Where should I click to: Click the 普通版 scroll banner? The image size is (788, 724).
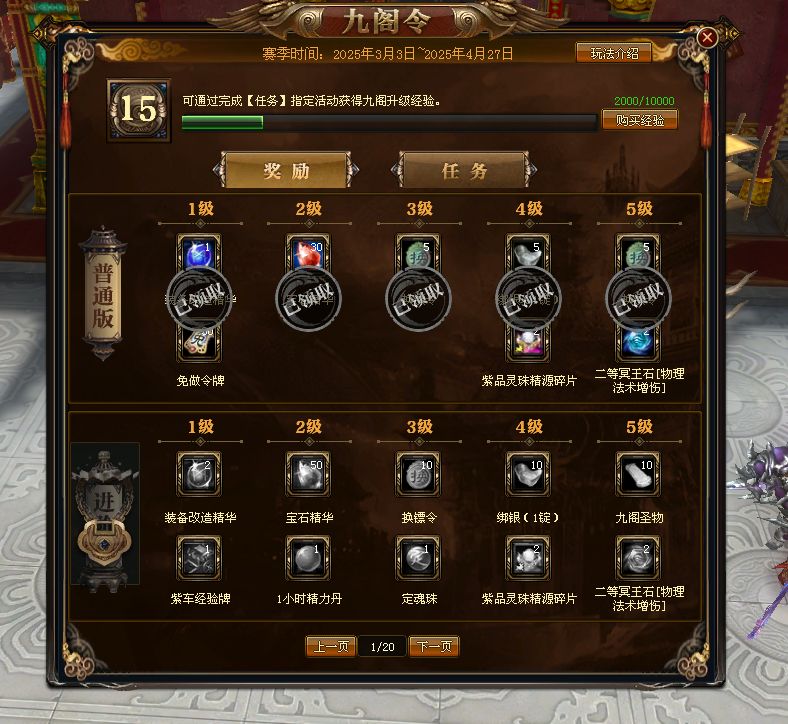[x=103, y=294]
